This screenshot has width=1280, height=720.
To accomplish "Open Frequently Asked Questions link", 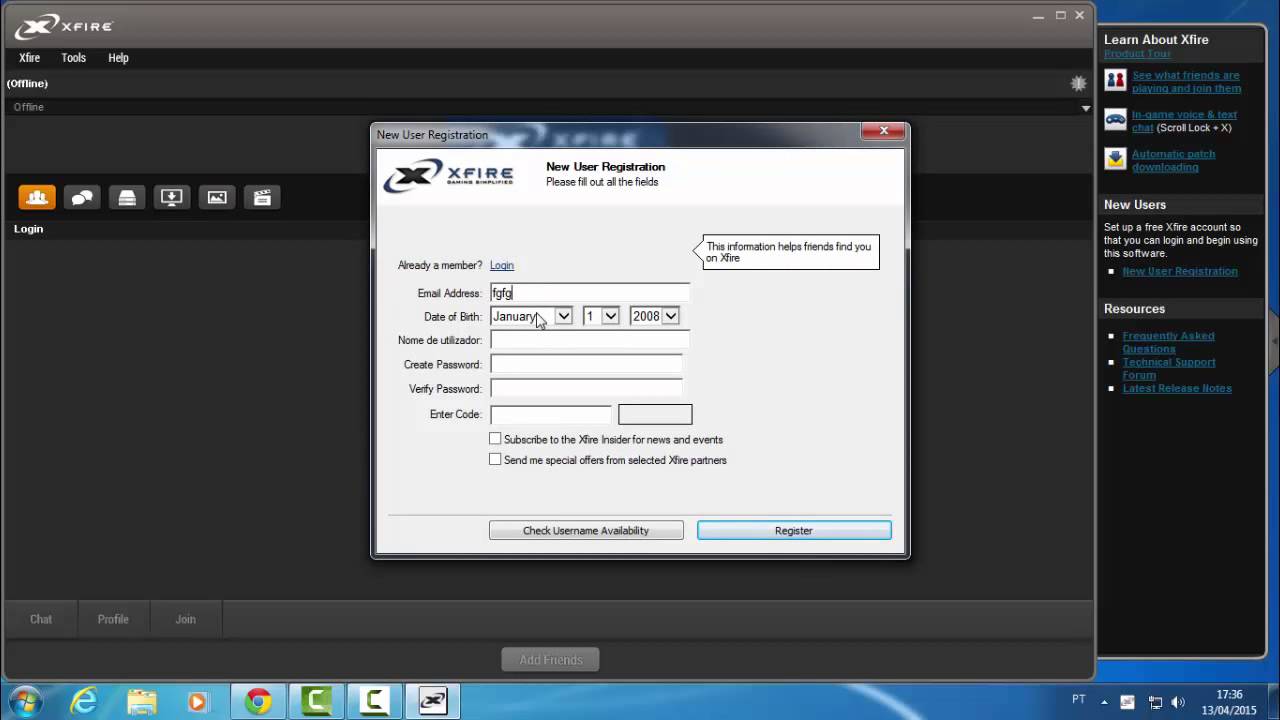I will [x=1168, y=342].
